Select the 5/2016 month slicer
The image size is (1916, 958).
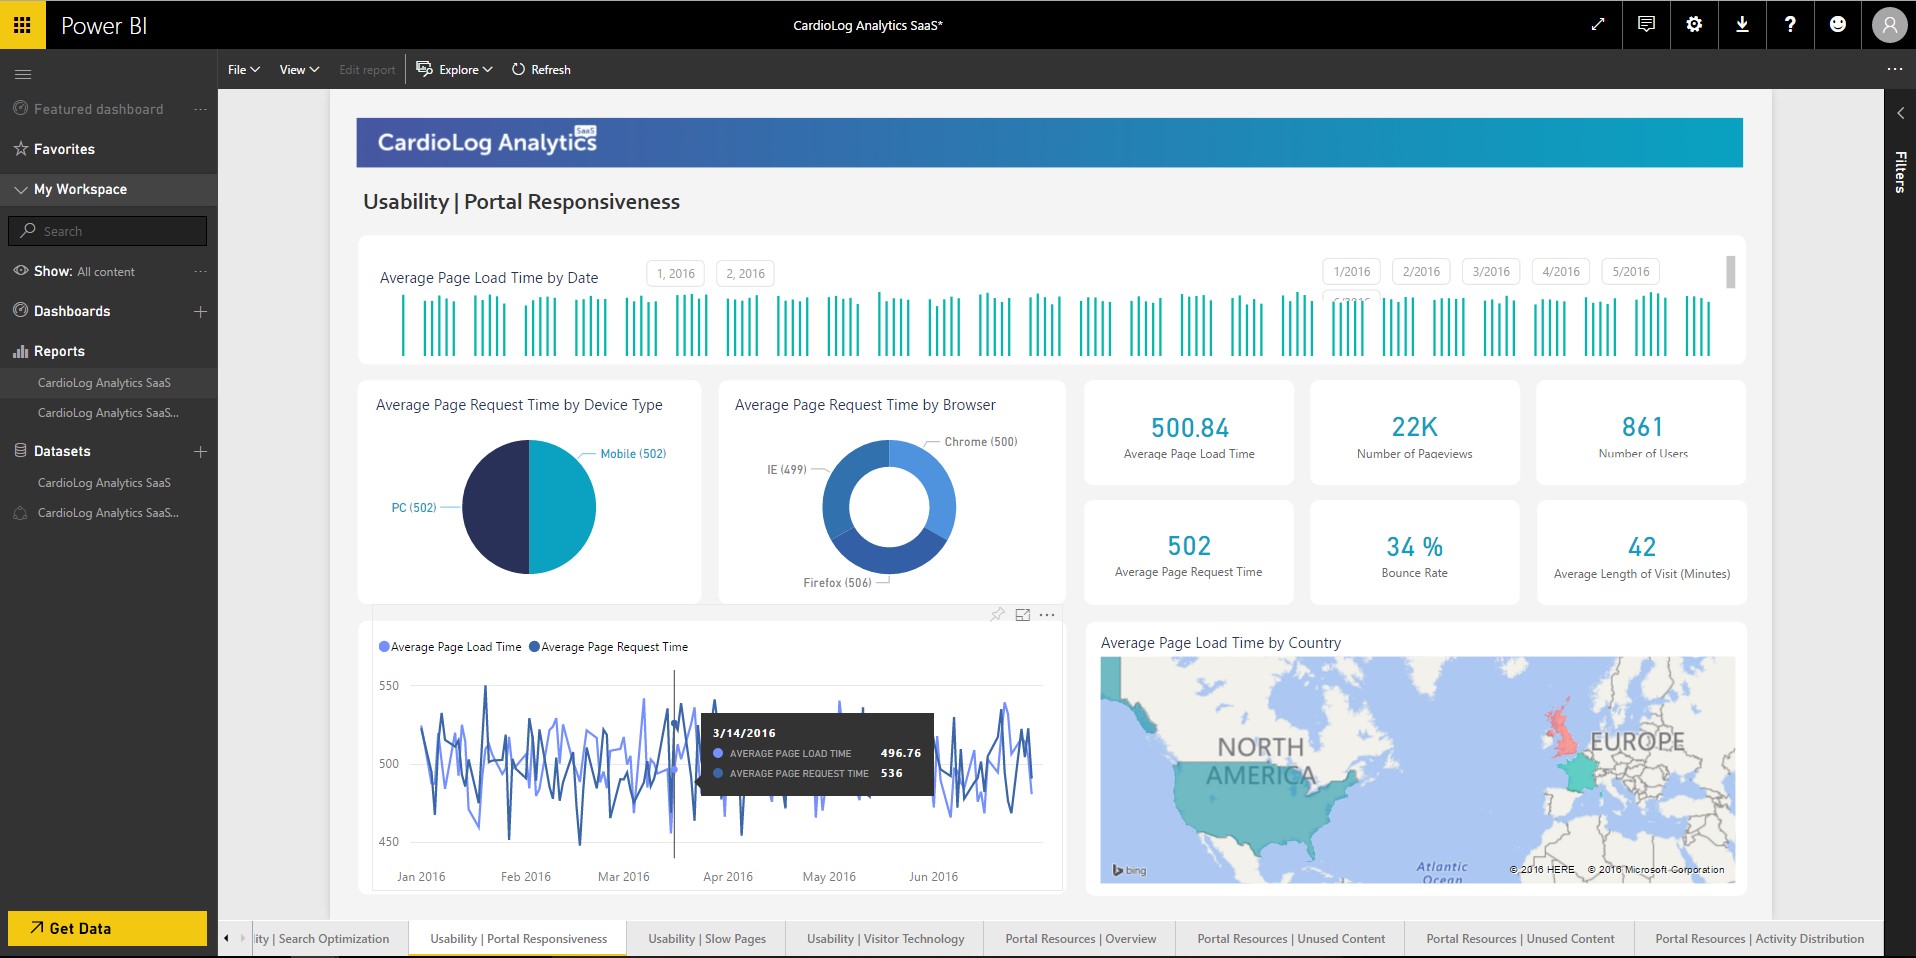(1631, 271)
